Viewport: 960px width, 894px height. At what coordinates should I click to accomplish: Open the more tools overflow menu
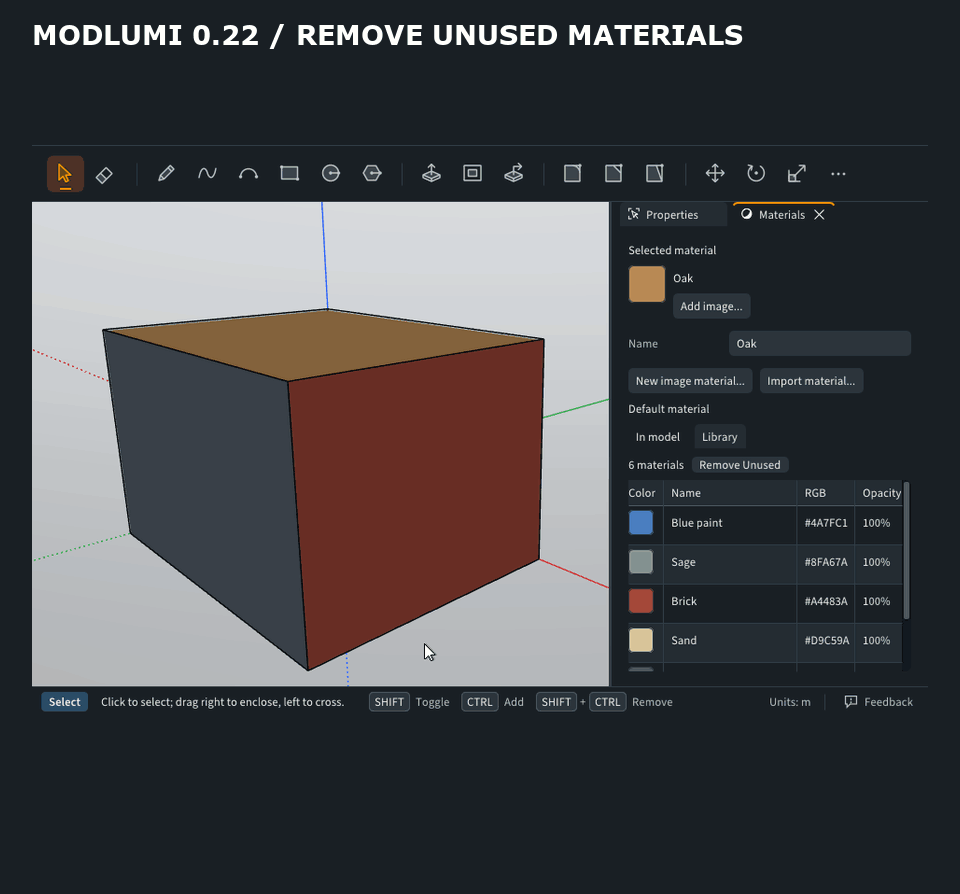click(x=838, y=174)
